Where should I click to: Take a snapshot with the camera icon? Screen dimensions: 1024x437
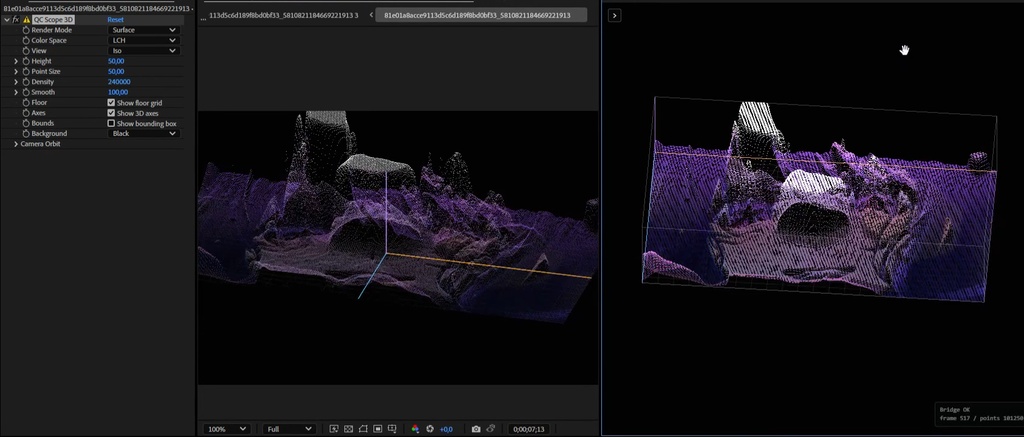(476, 429)
